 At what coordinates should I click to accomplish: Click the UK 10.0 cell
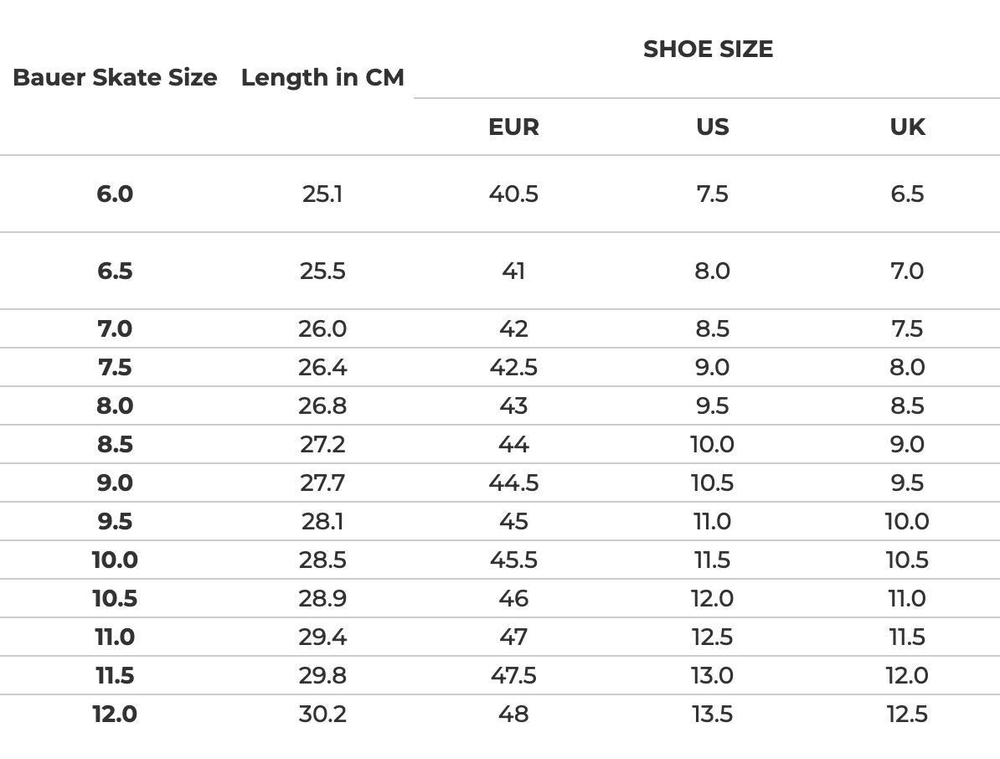point(907,521)
